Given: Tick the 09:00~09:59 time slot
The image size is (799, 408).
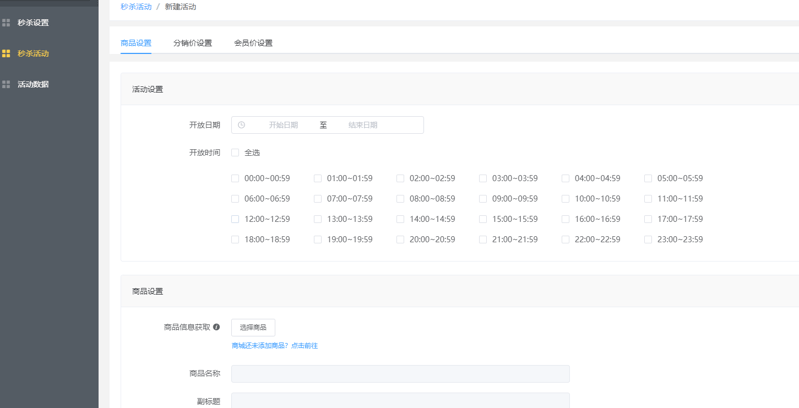Looking at the screenshot, I should coord(483,199).
